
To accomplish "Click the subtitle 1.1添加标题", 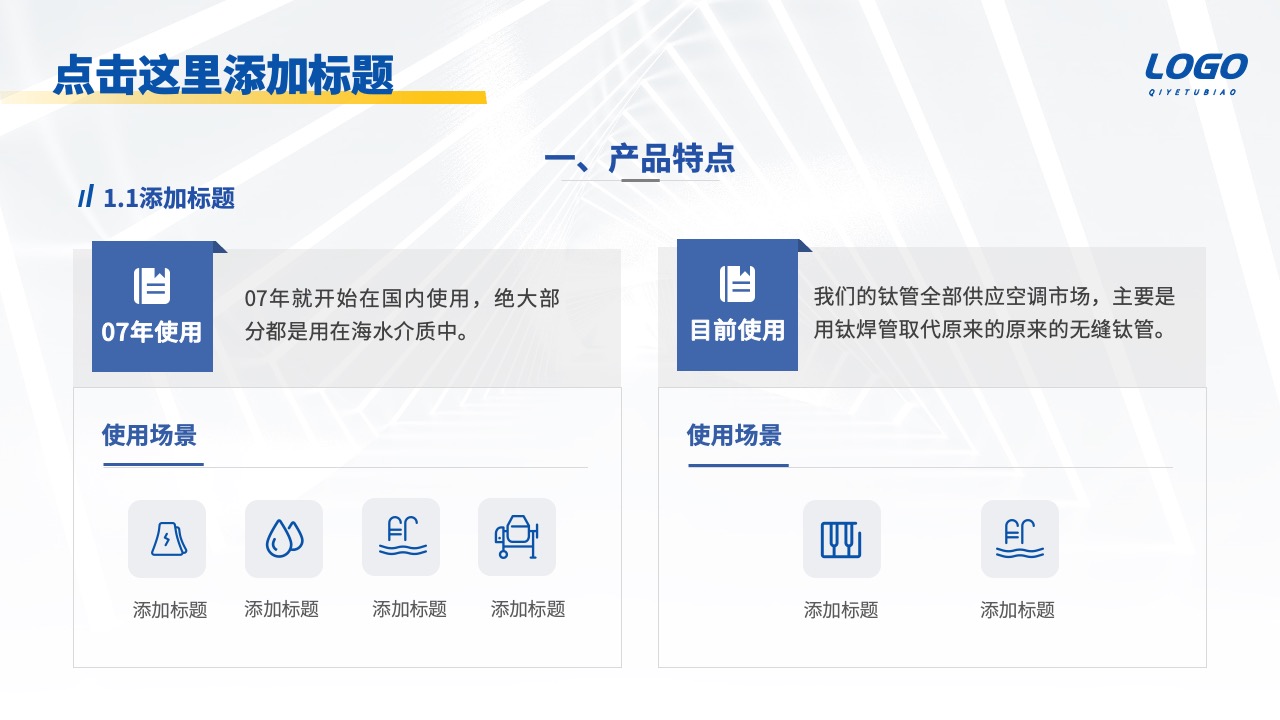I will (x=169, y=197).
